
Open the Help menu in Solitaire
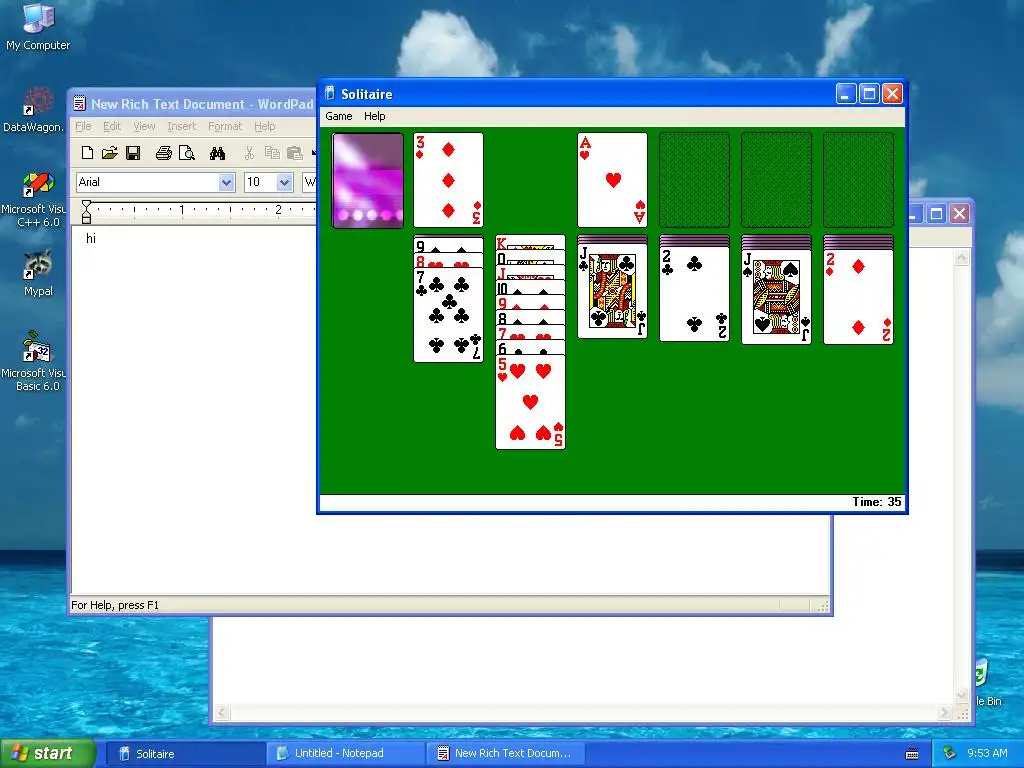pos(374,116)
